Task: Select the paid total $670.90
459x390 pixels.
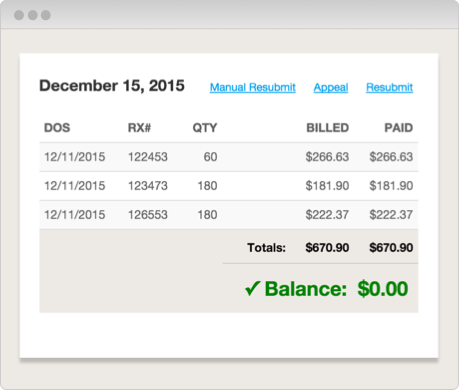Action: (x=391, y=248)
